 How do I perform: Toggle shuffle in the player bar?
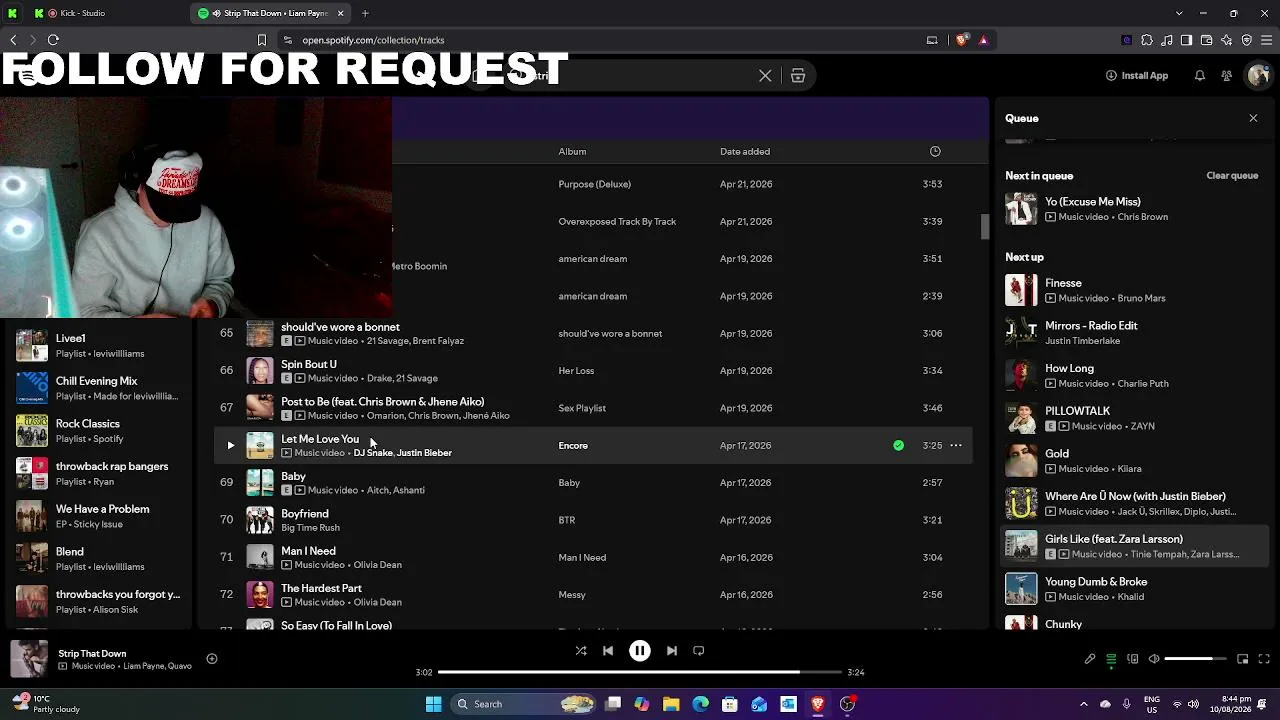[x=581, y=651]
